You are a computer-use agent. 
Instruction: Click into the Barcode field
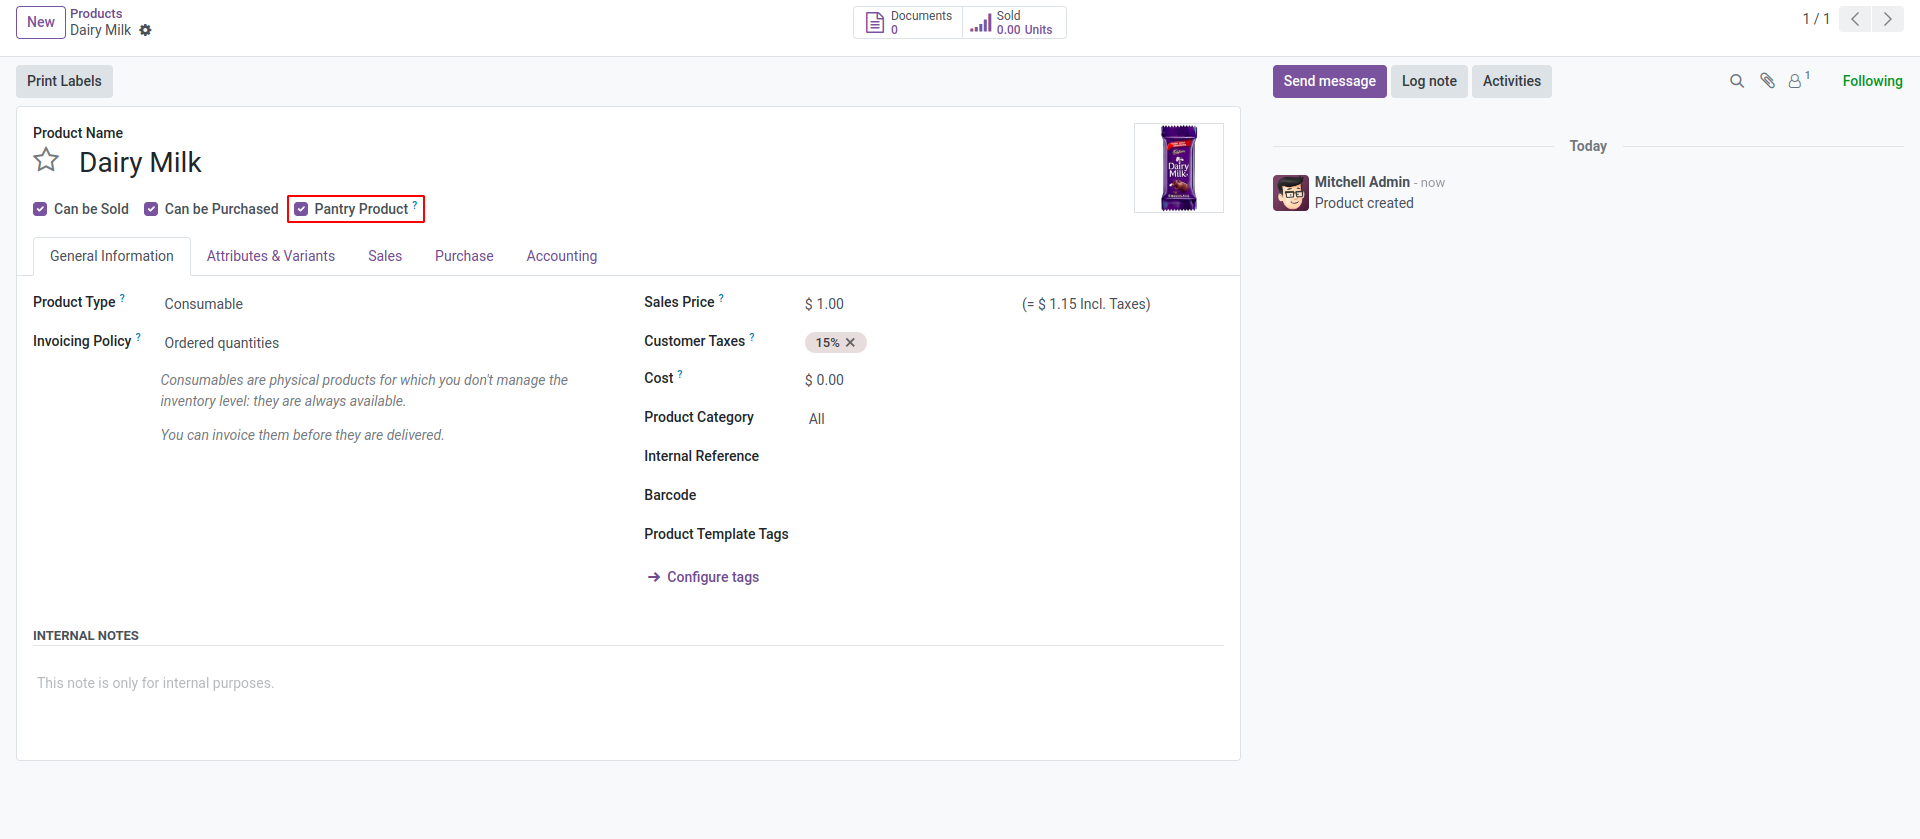pyautogui.click(x=1014, y=496)
